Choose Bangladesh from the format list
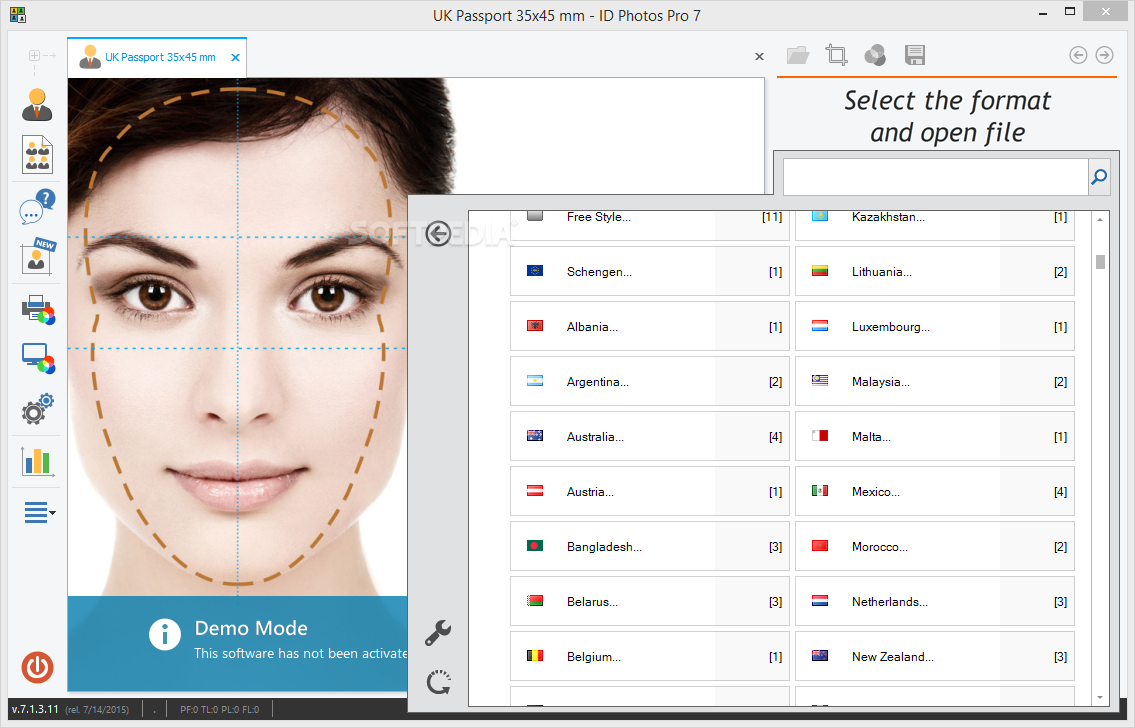This screenshot has width=1135, height=728. 649,546
